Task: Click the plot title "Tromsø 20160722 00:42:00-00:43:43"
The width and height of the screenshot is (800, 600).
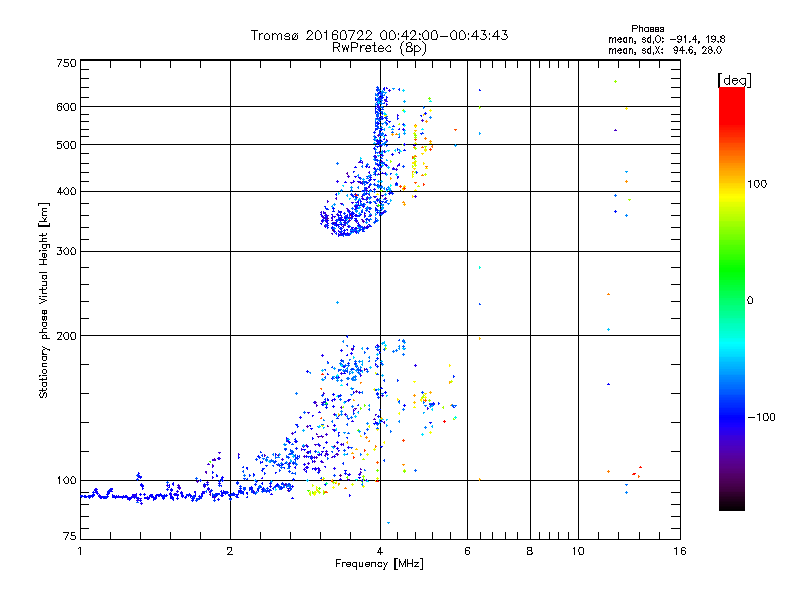Action: pyautogui.click(x=379, y=35)
